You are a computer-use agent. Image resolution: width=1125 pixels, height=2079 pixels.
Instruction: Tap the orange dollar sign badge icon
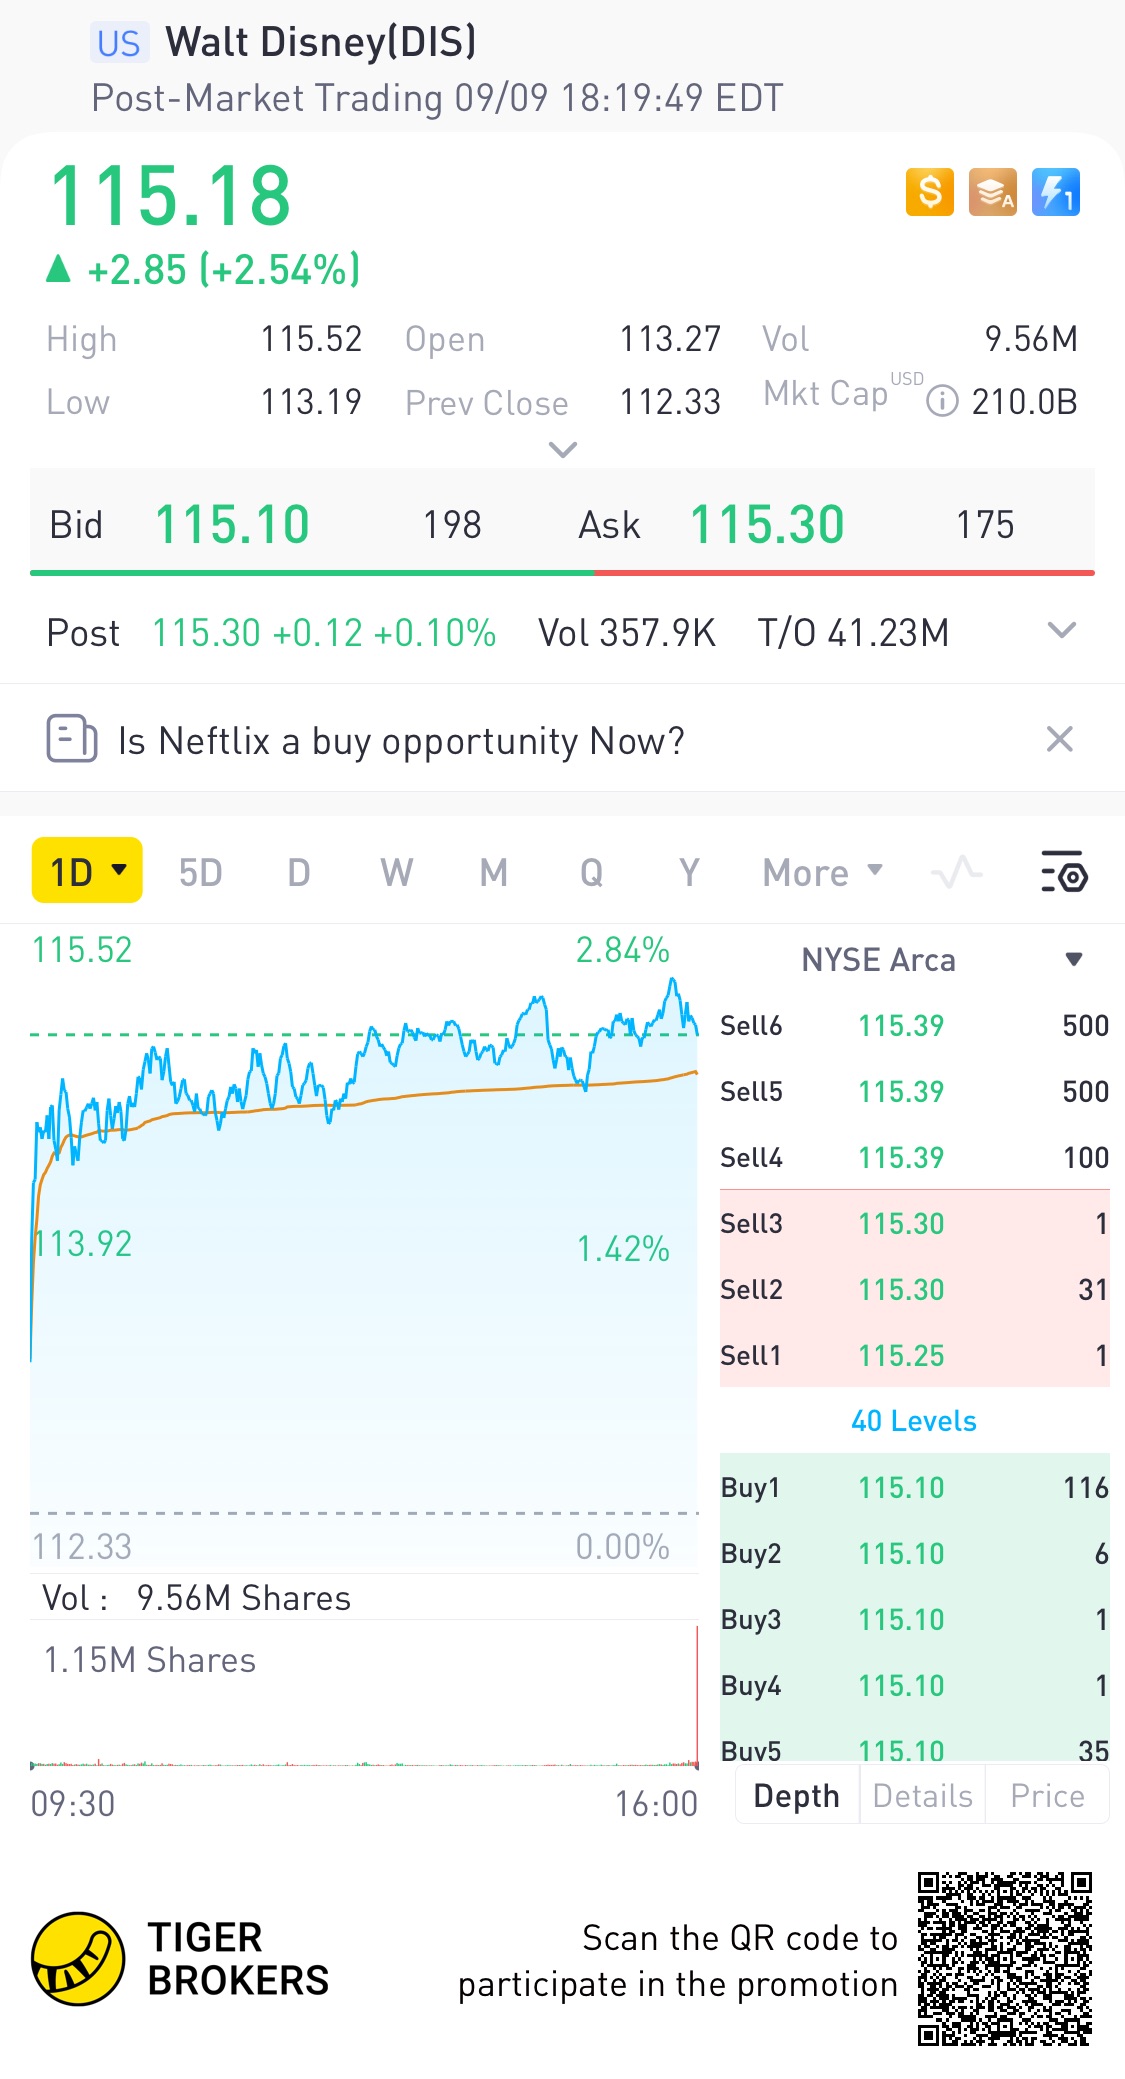[x=929, y=191]
